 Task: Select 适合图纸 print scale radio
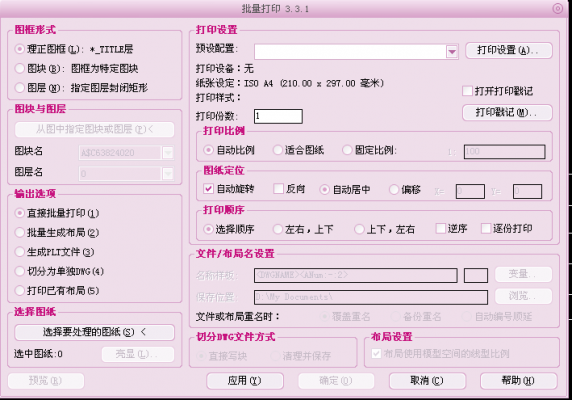[278, 150]
